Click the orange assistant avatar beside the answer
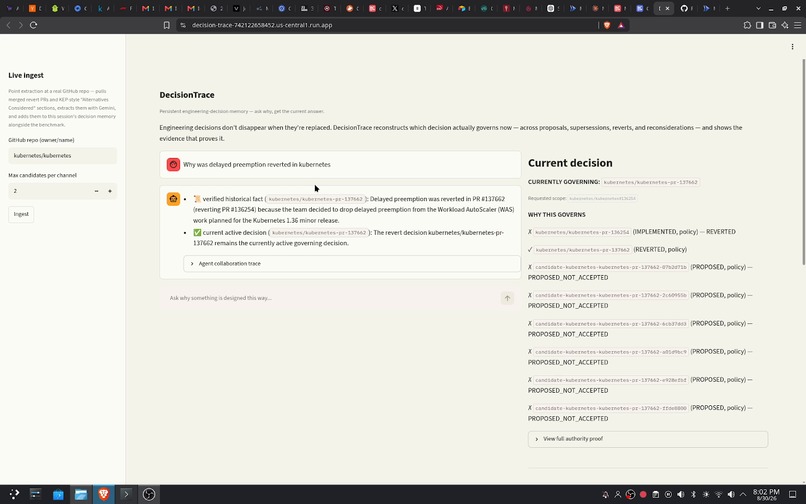Image resolution: width=806 pixels, height=504 pixels. click(x=173, y=199)
